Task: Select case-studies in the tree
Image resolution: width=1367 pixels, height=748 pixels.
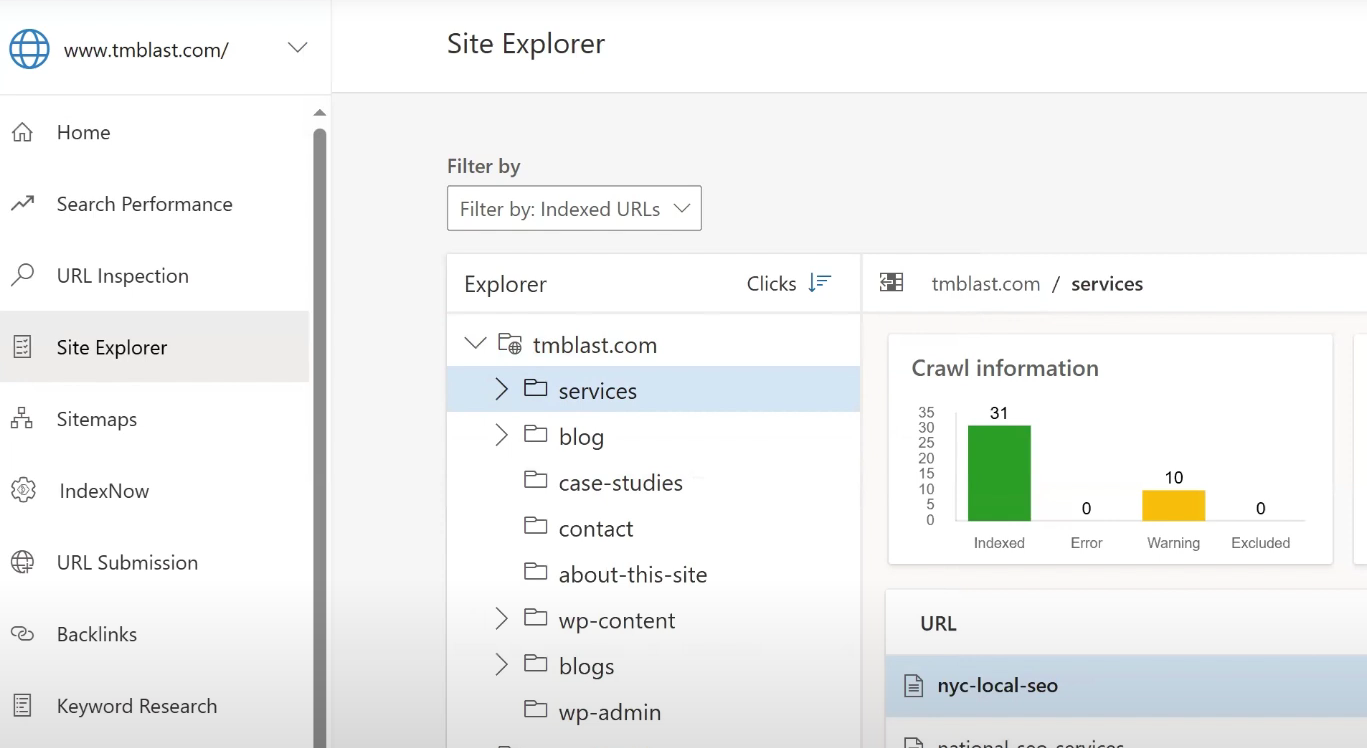Action: (x=620, y=483)
